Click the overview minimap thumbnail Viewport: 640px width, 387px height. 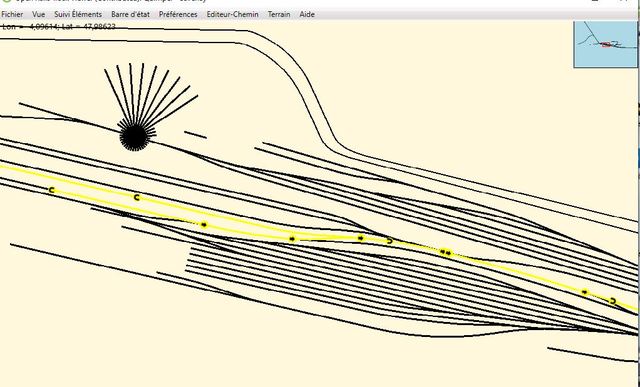tap(605, 44)
